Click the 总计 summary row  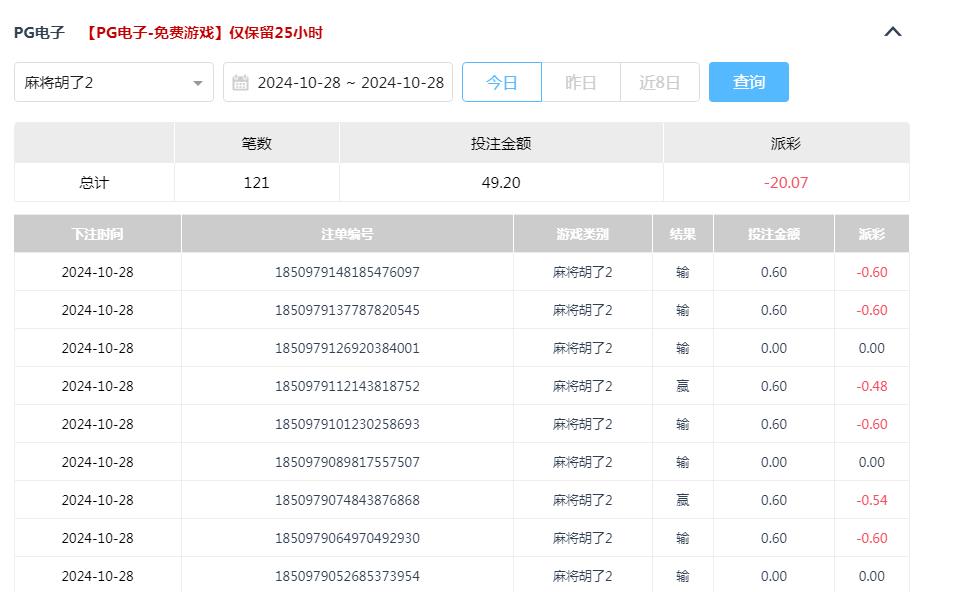point(96,182)
